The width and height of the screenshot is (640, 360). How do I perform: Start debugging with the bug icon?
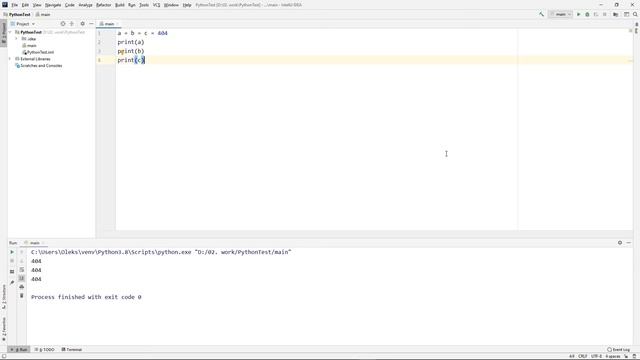click(587, 14)
